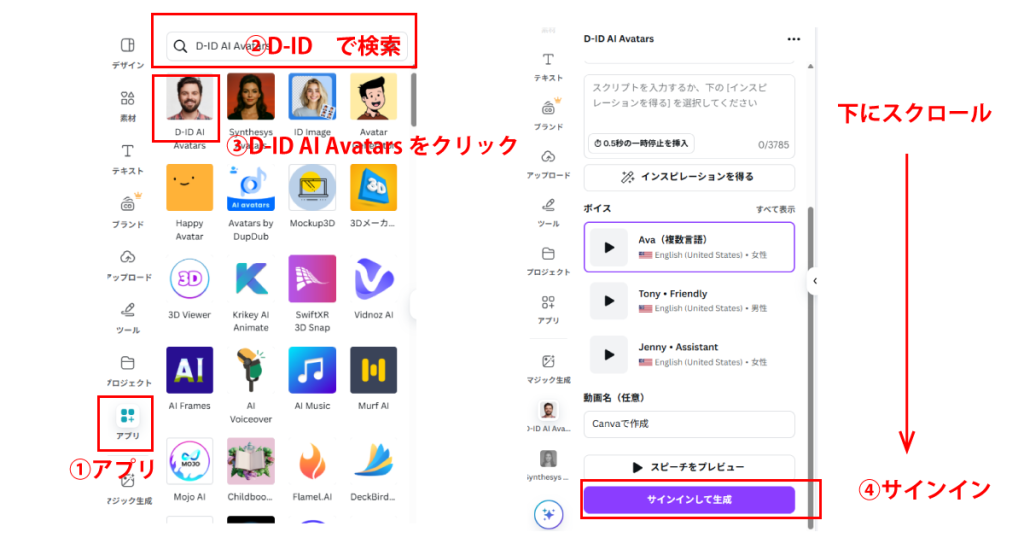Open the Mockup3D app
Image resolution: width=1024 pixels, height=538 pixels.
312,197
